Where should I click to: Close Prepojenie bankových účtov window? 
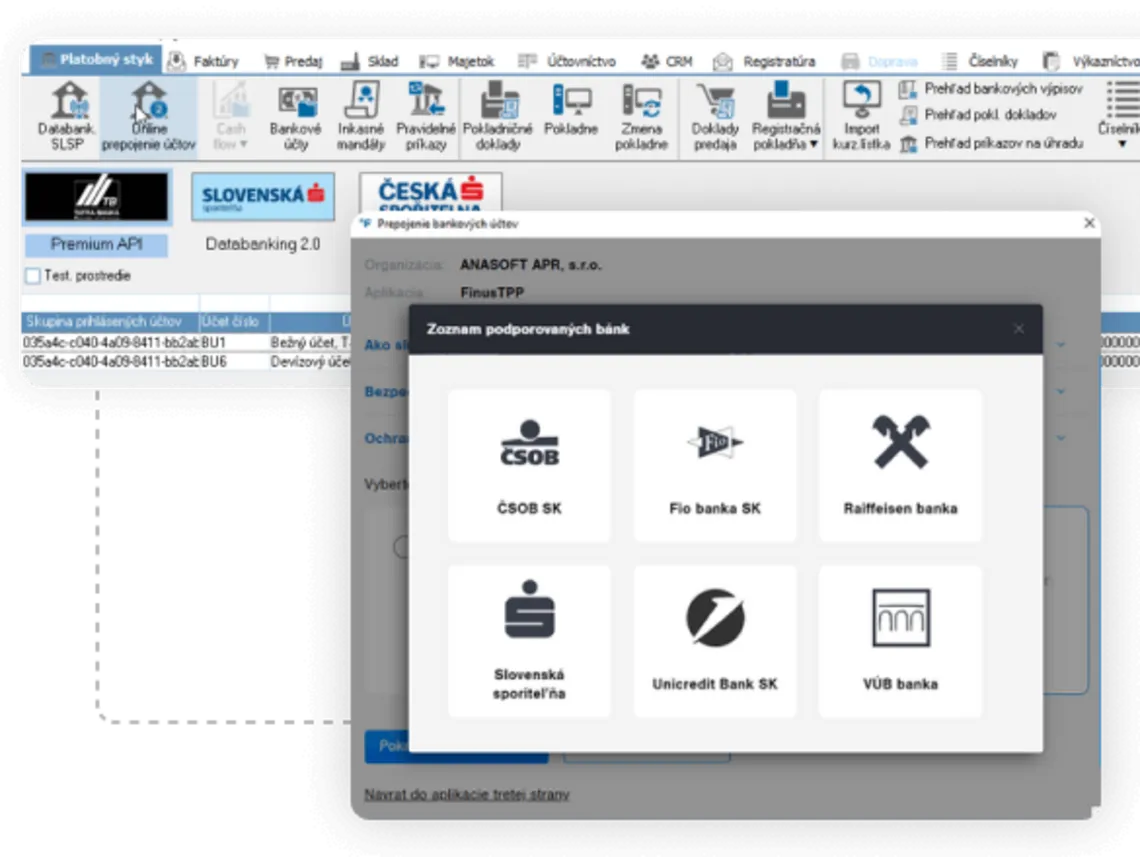[x=1088, y=223]
